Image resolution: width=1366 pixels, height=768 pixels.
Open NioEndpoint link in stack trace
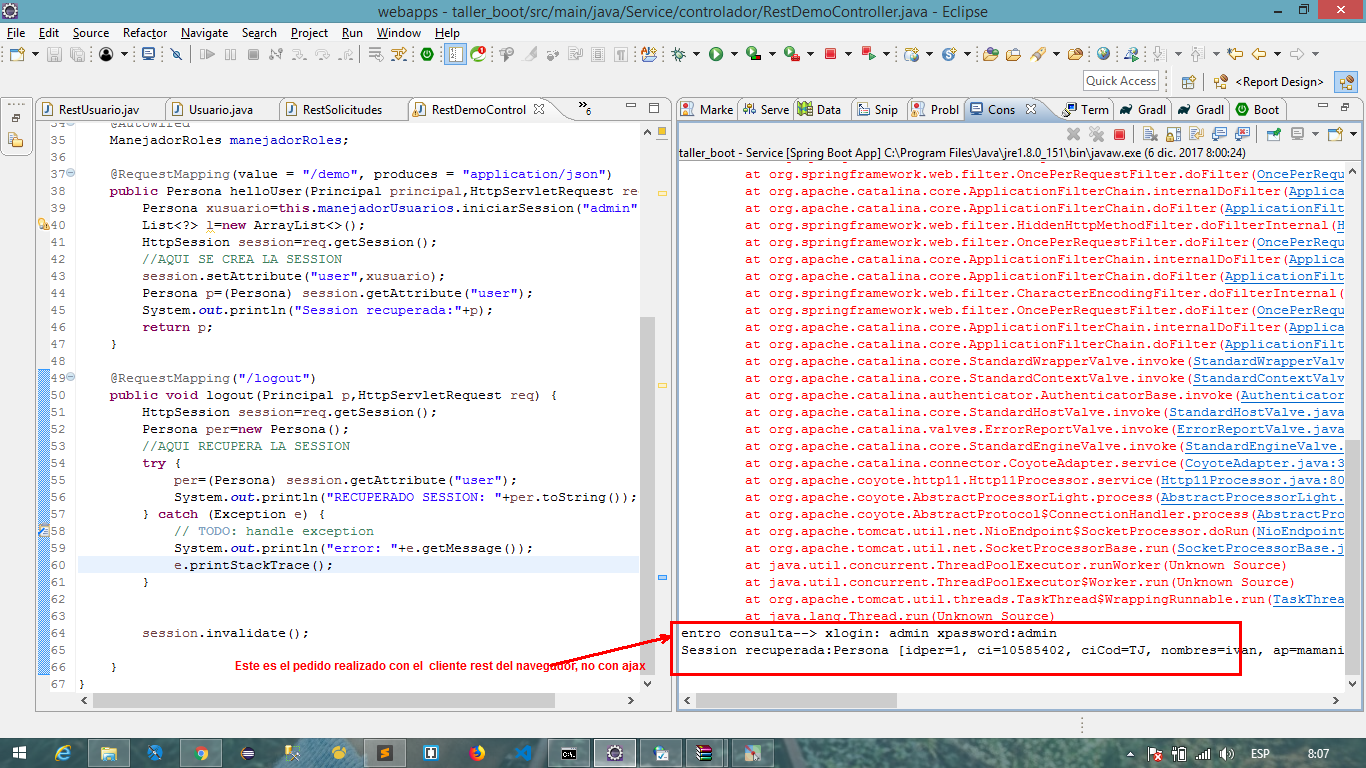tap(1301, 531)
